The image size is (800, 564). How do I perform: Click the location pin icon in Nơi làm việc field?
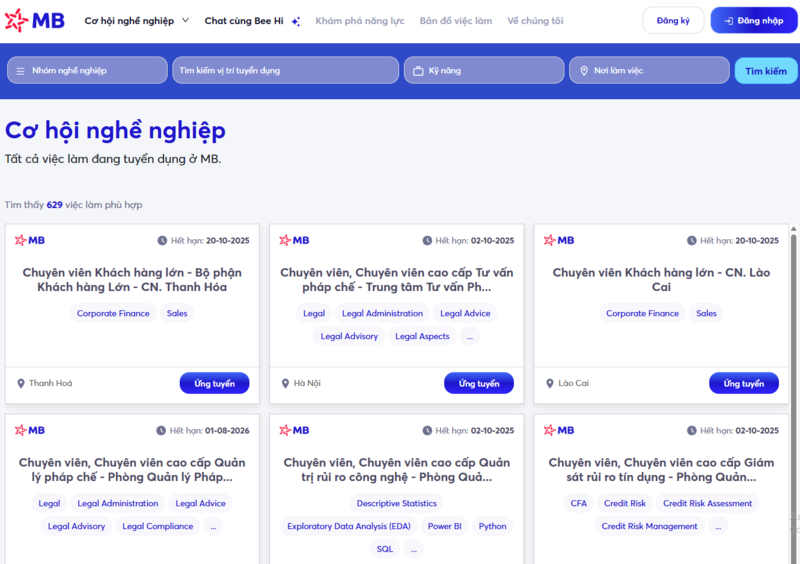point(584,71)
